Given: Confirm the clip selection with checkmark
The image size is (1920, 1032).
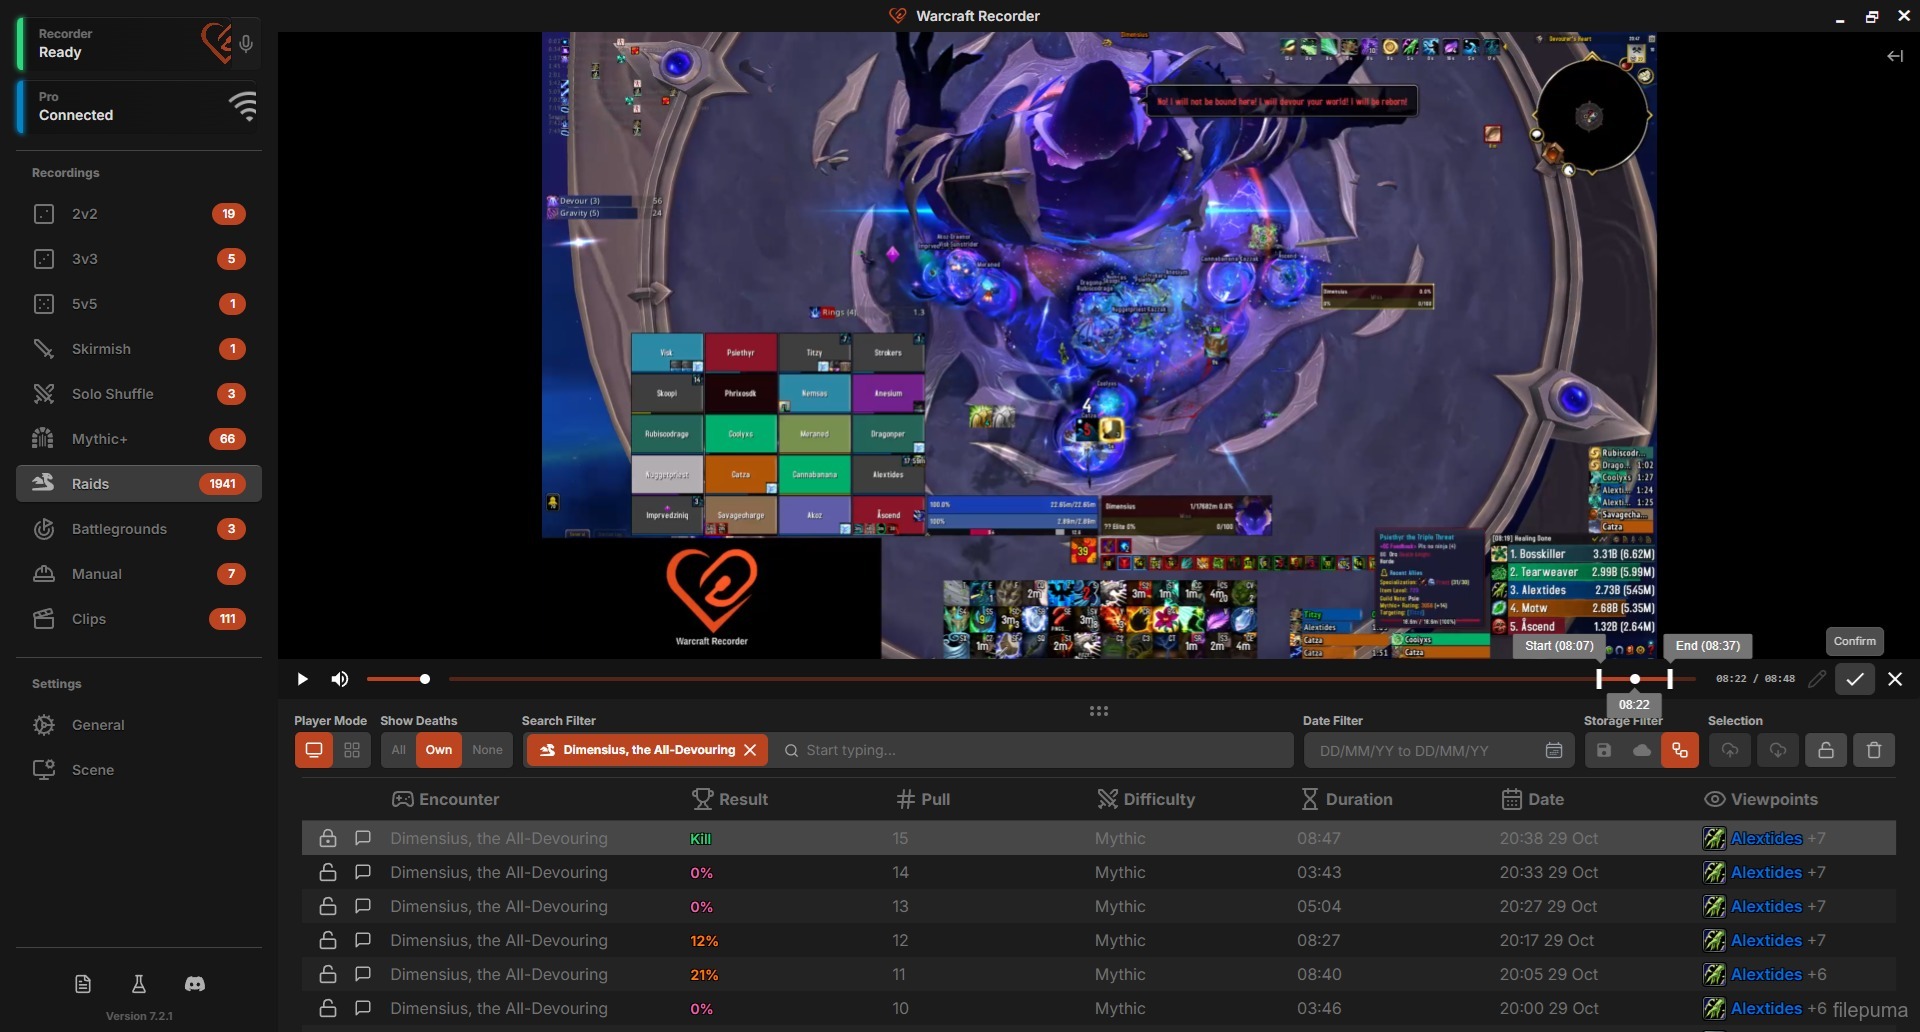Looking at the screenshot, I should pyautogui.click(x=1854, y=679).
